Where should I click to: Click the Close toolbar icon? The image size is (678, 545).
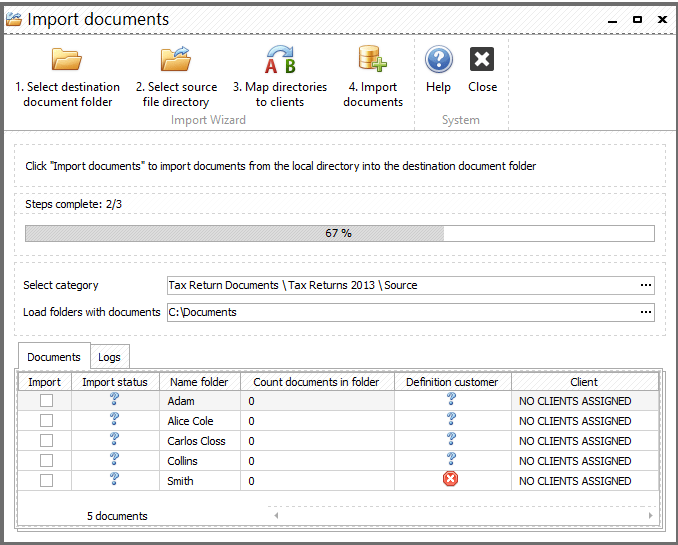(482, 59)
